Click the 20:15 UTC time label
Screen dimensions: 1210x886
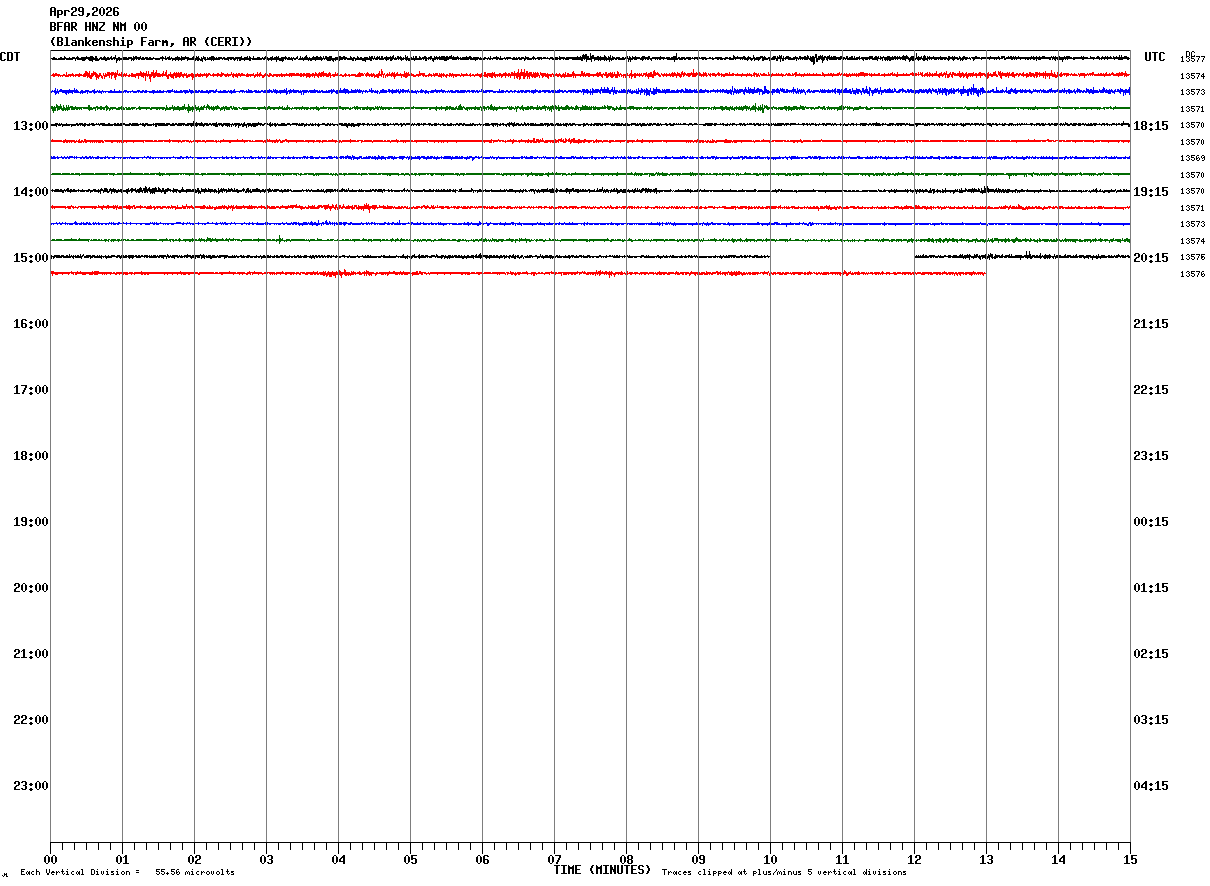(x=1151, y=258)
